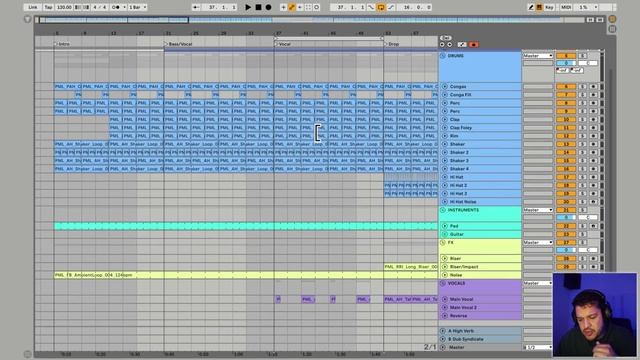Collapse the FX group track
This screenshot has height=360, width=640.
[443, 242]
